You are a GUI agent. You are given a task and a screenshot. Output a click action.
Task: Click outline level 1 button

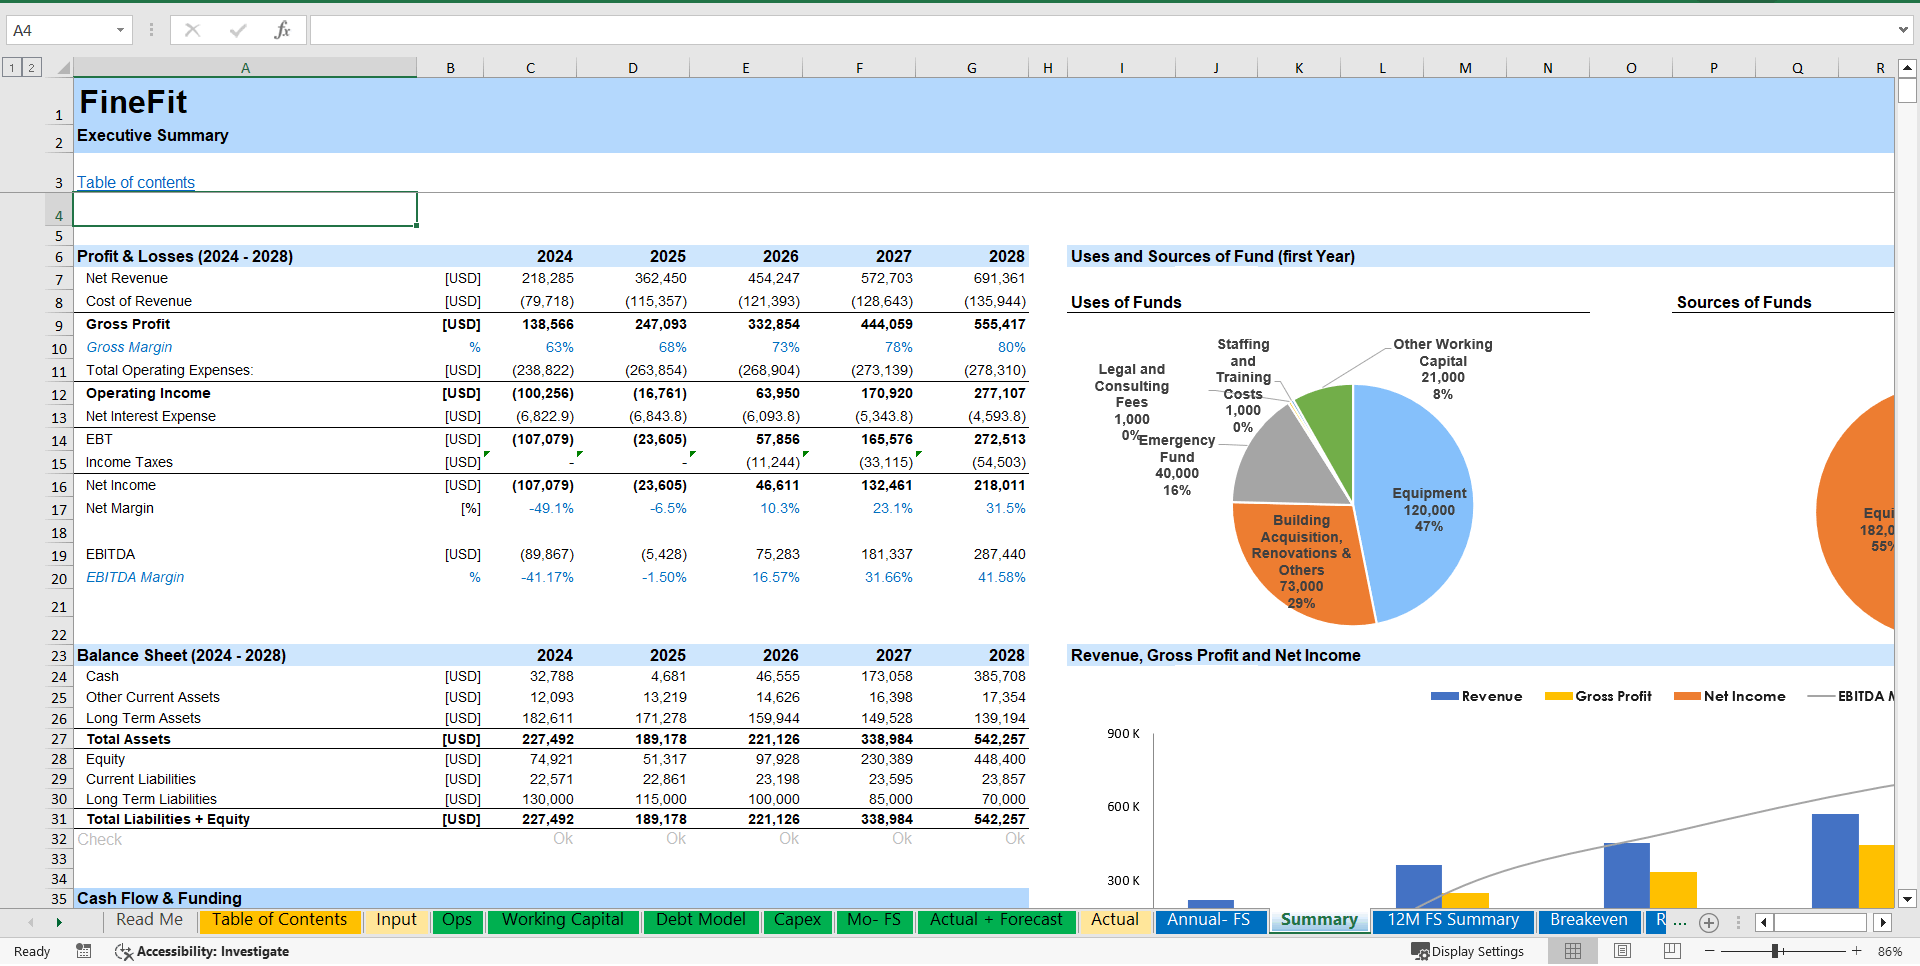[12, 68]
